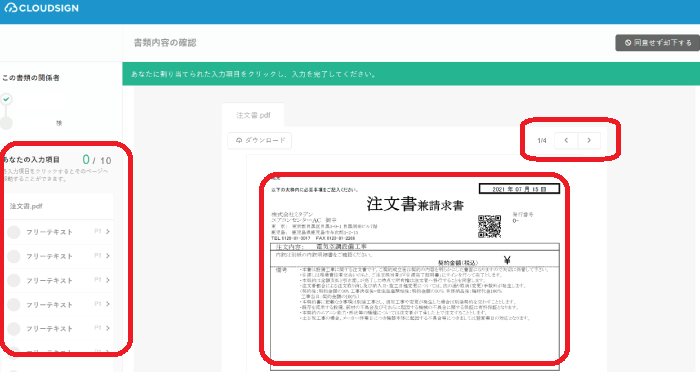Download the document with ダウンロード button
The height and width of the screenshot is (372, 700).
(x=260, y=141)
